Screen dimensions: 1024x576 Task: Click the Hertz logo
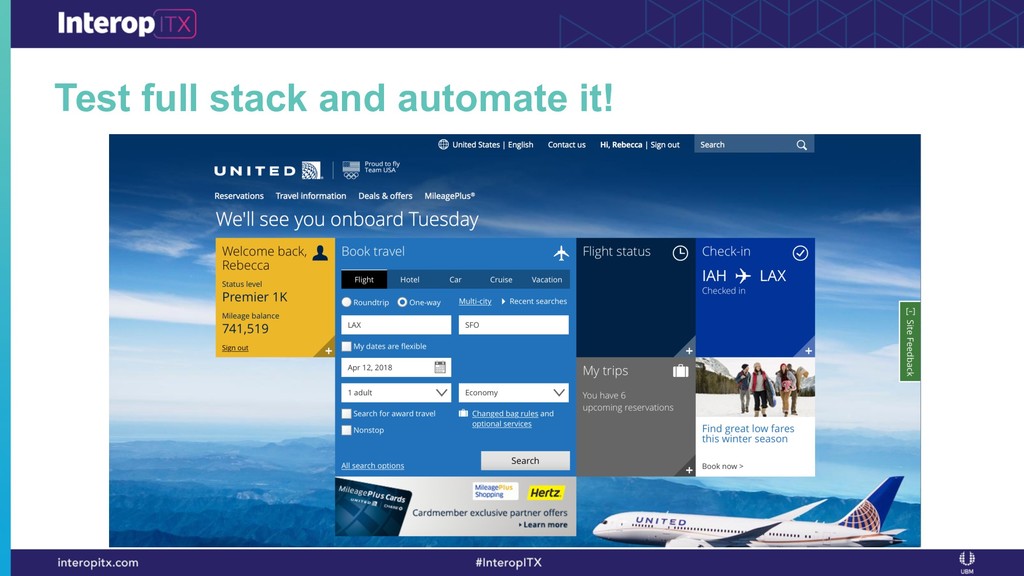(545, 493)
